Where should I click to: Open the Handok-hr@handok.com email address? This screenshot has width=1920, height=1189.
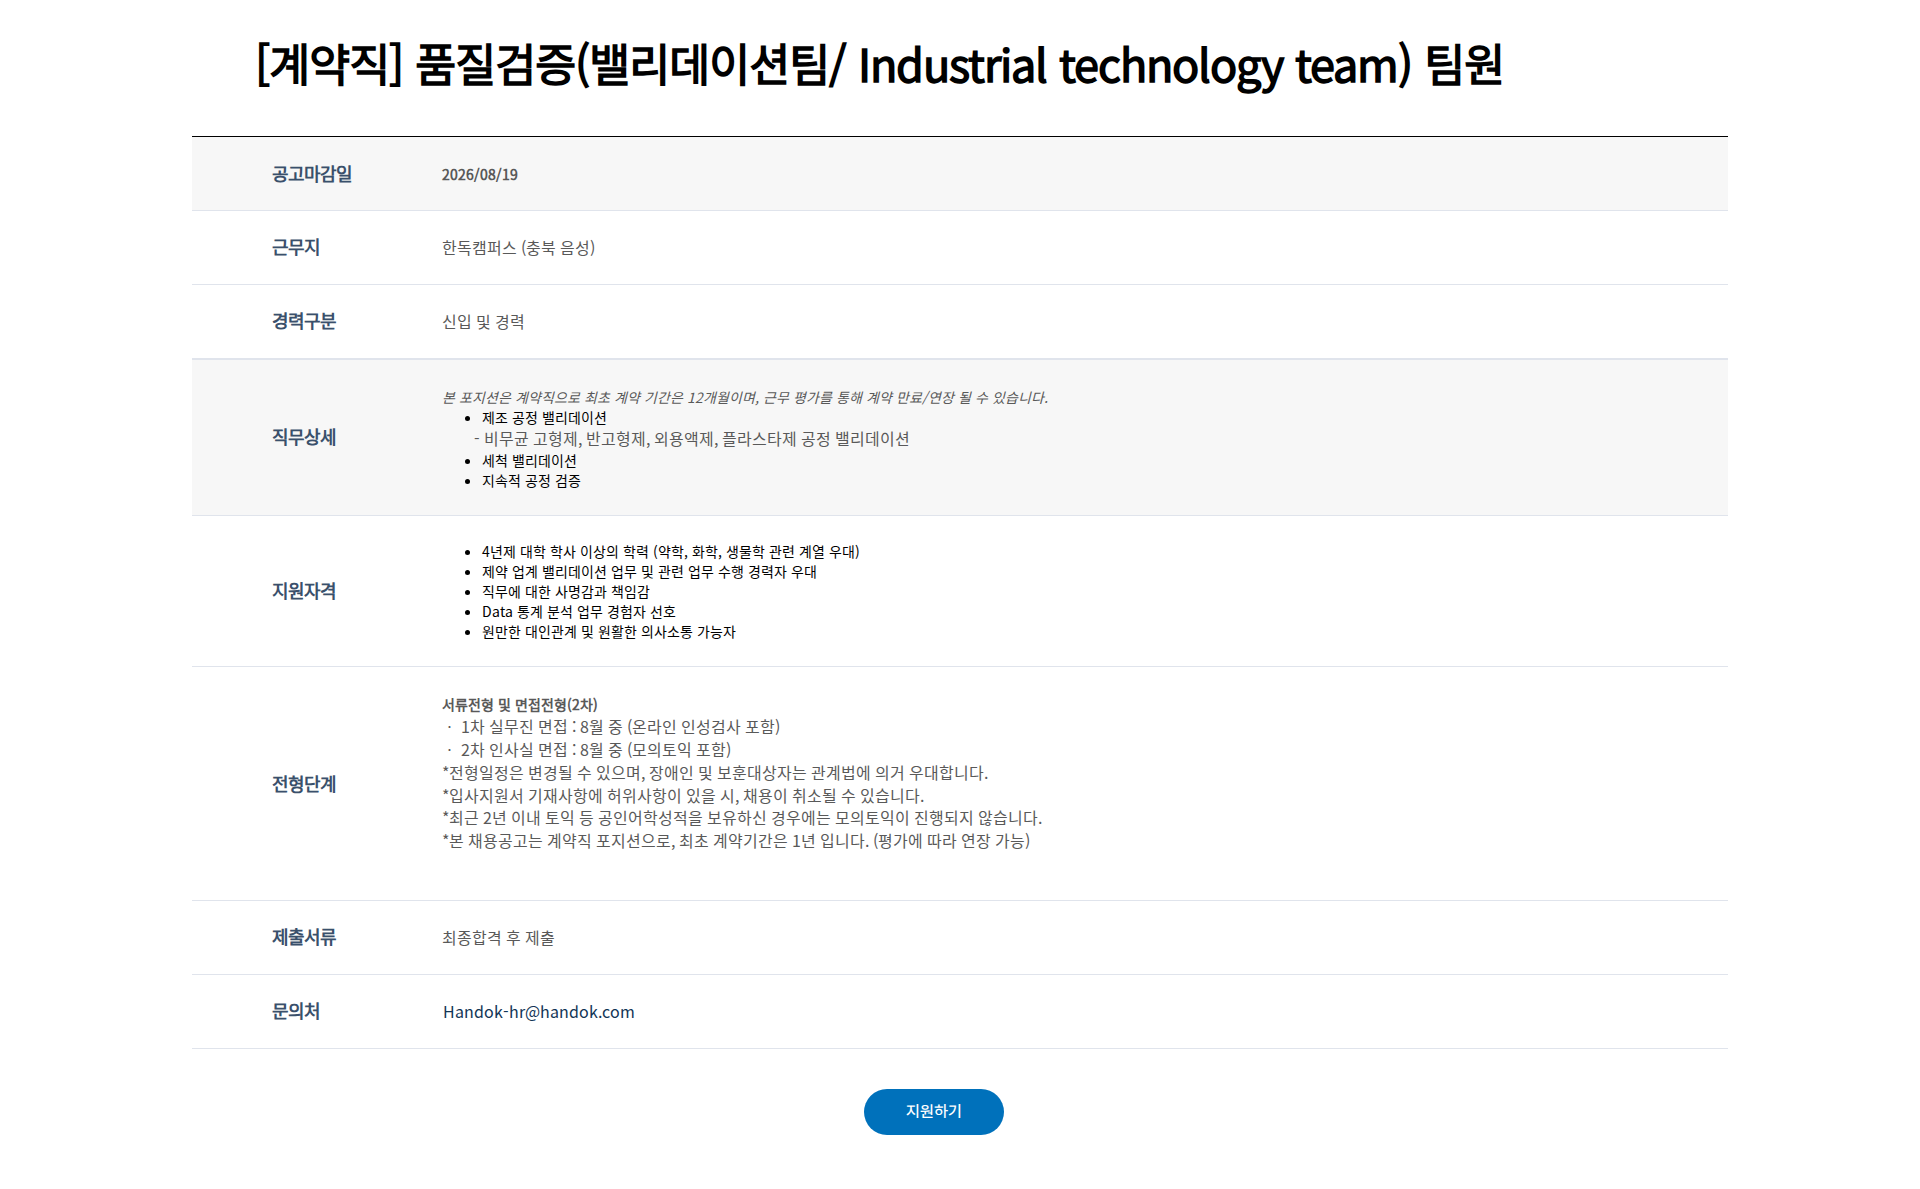click(x=538, y=1012)
